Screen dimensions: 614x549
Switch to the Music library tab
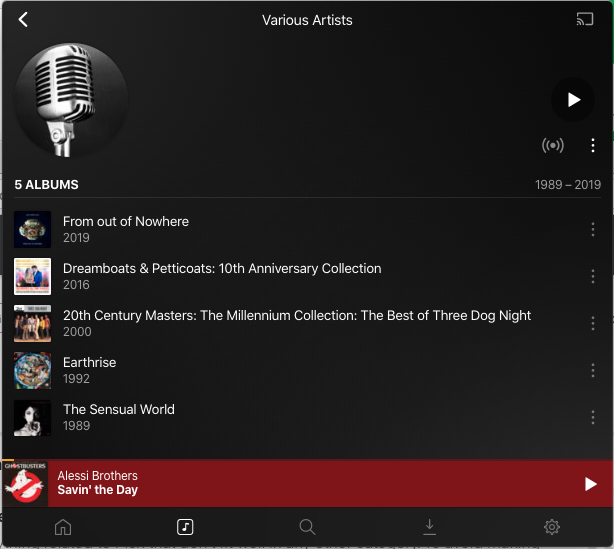point(185,527)
